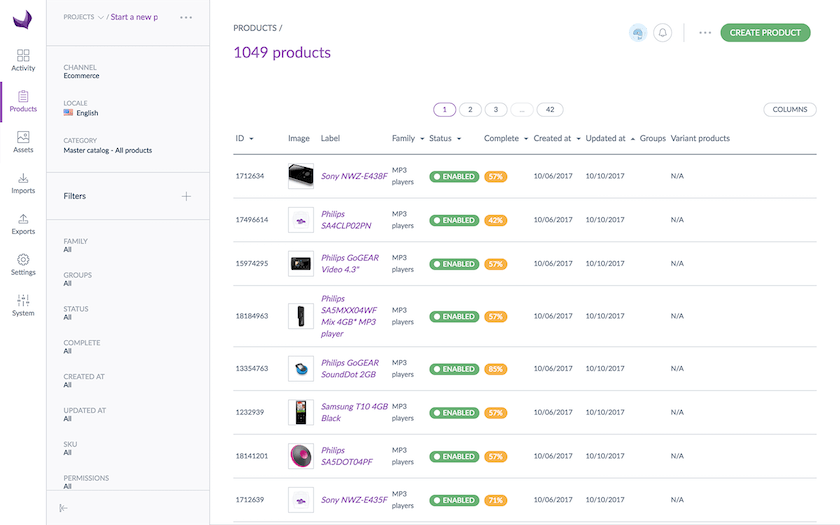Click the ellipsis pagination button
Image resolution: width=840 pixels, height=525 pixels.
pyautogui.click(x=522, y=110)
